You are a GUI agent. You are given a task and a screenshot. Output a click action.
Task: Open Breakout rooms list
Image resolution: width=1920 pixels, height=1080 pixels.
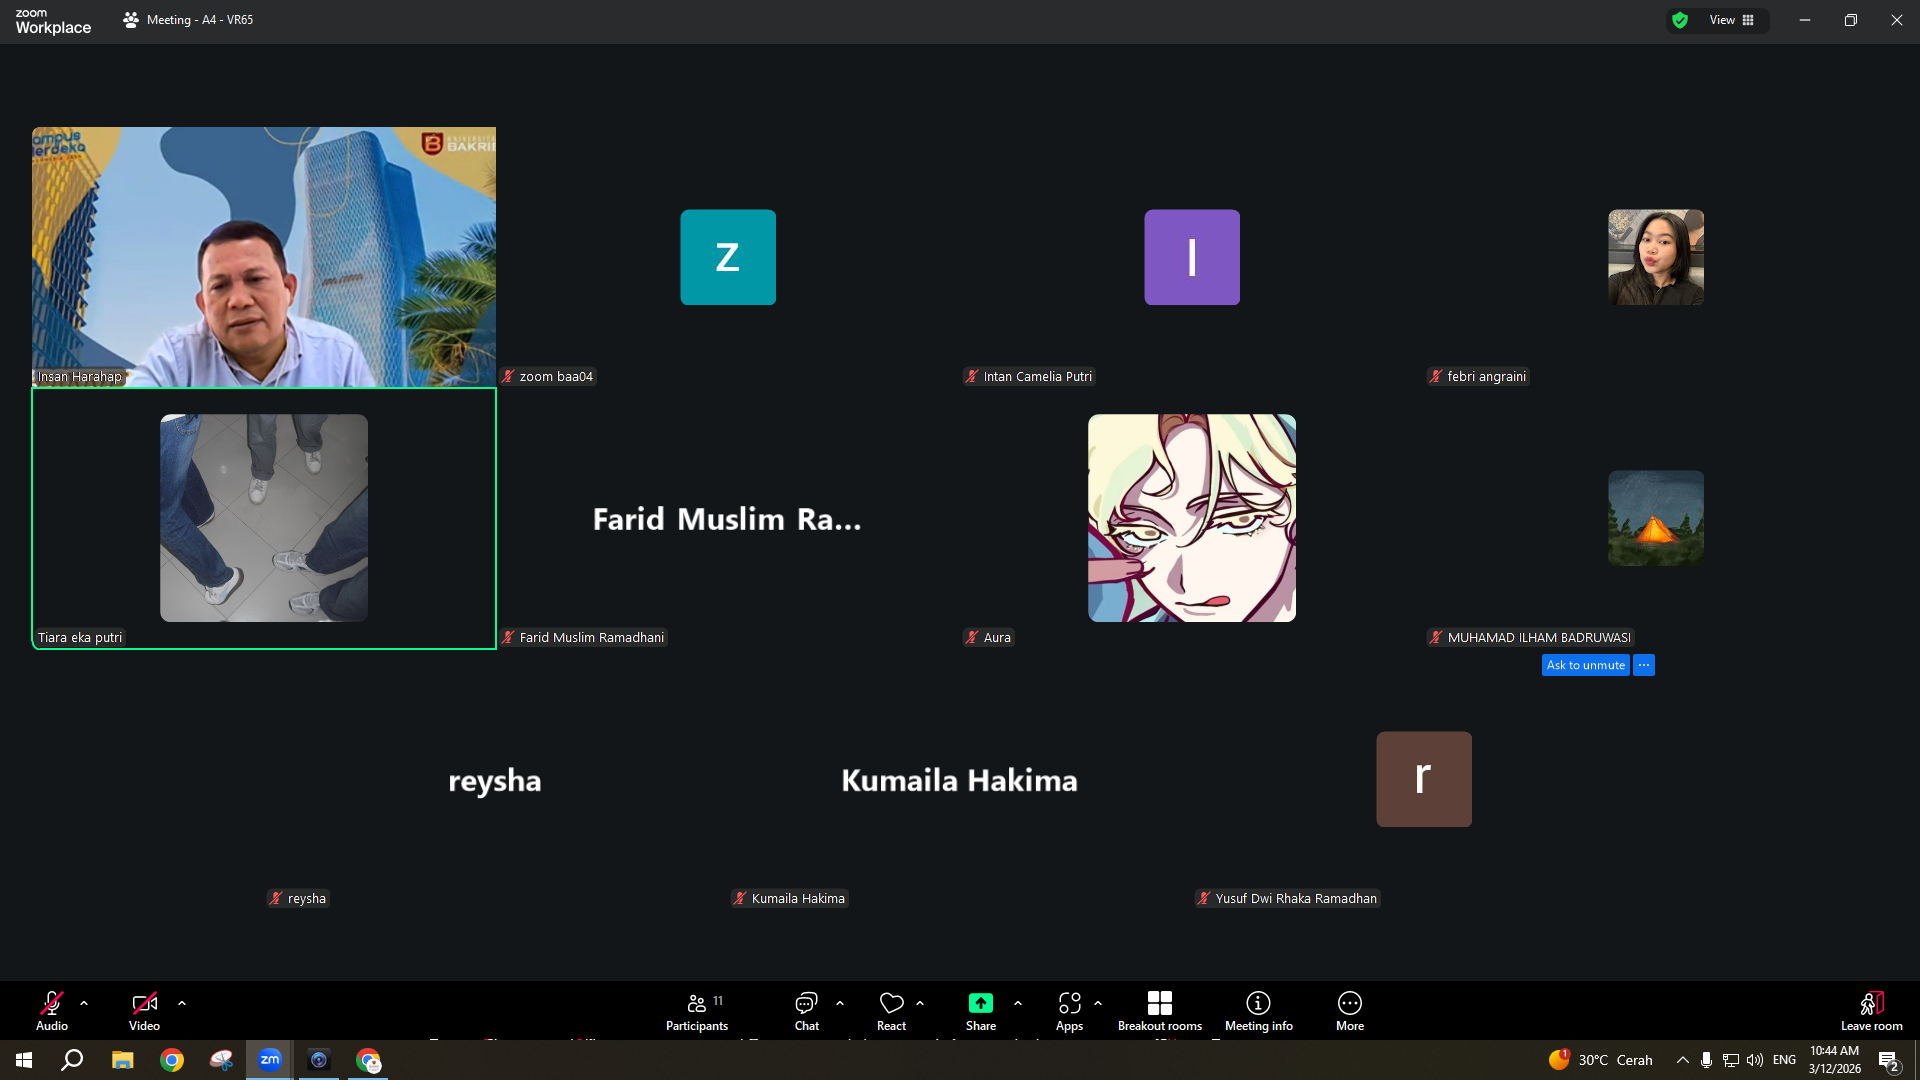[x=1160, y=1010]
